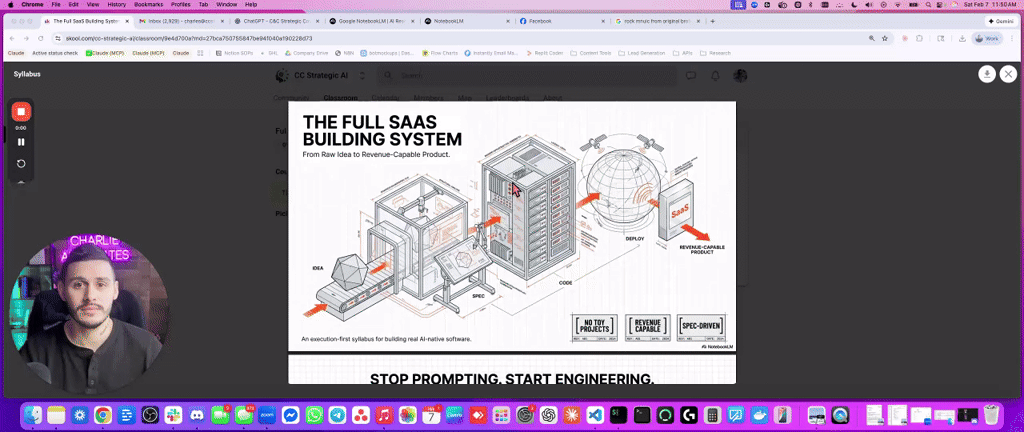
Task: Open Visual Studio Code from the Dock
Action: click(595, 414)
